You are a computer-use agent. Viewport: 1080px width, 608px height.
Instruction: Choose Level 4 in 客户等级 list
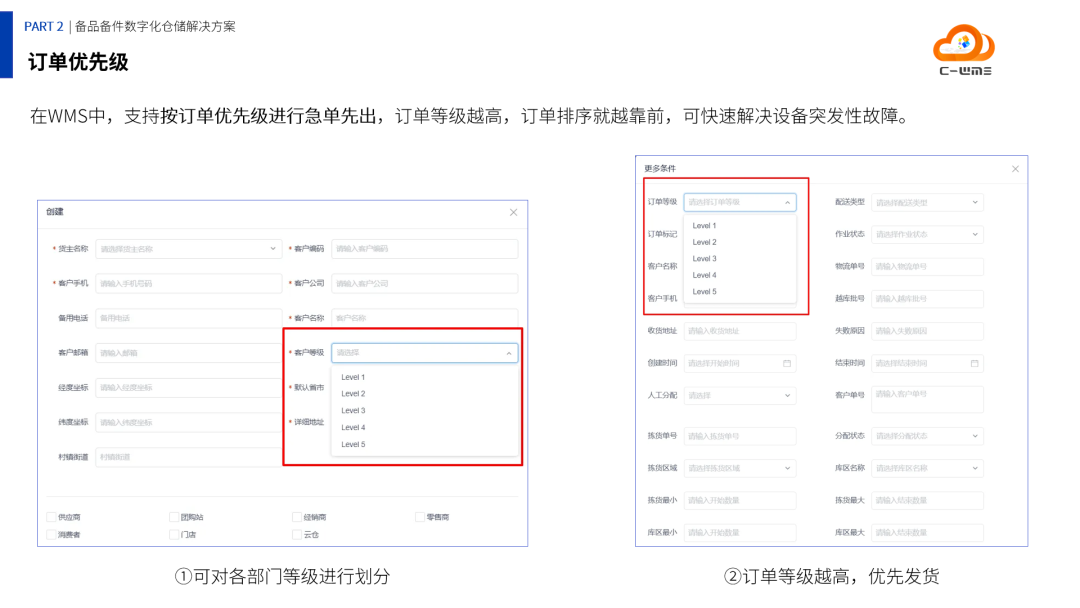click(x=424, y=428)
